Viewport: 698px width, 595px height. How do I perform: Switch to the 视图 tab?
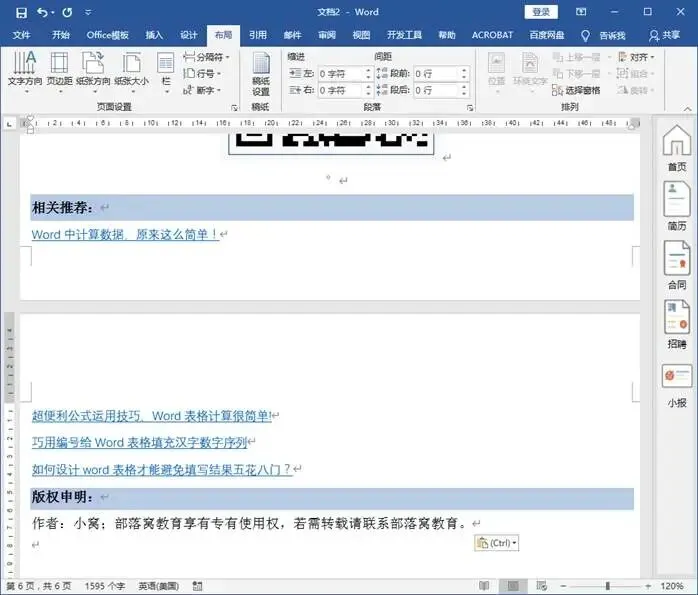tap(361, 35)
